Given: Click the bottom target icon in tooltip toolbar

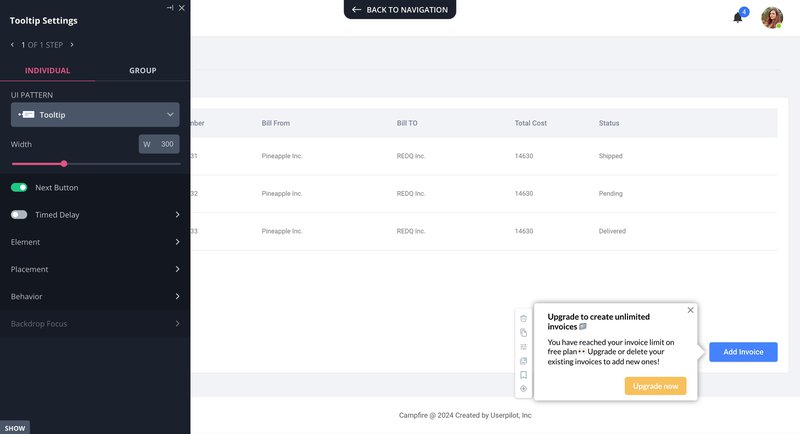Looking at the screenshot, I should [x=523, y=388].
